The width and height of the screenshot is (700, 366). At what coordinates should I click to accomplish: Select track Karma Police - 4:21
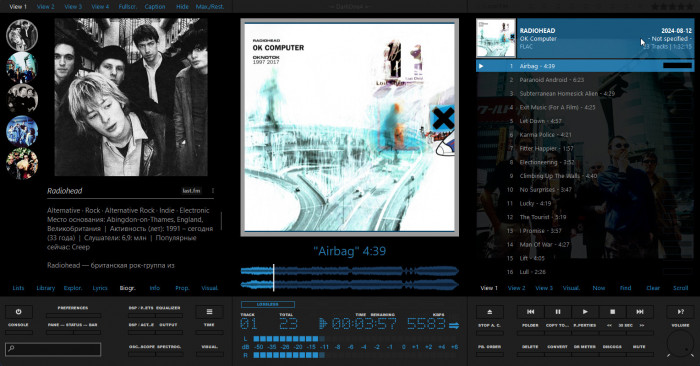click(585, 135)
